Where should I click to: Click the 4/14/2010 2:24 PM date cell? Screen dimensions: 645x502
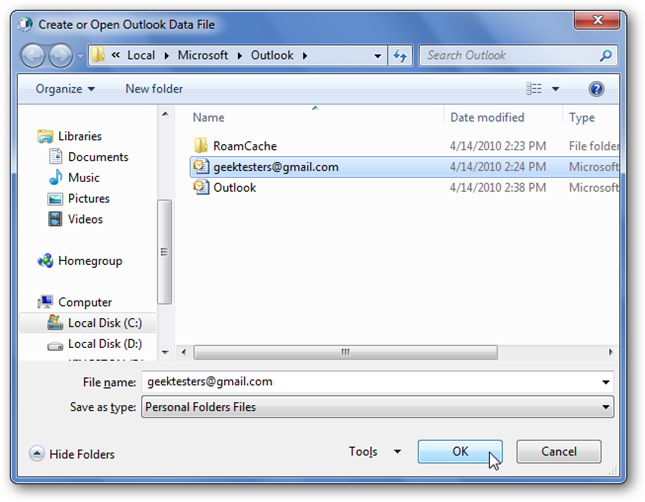tap(498, 167)
